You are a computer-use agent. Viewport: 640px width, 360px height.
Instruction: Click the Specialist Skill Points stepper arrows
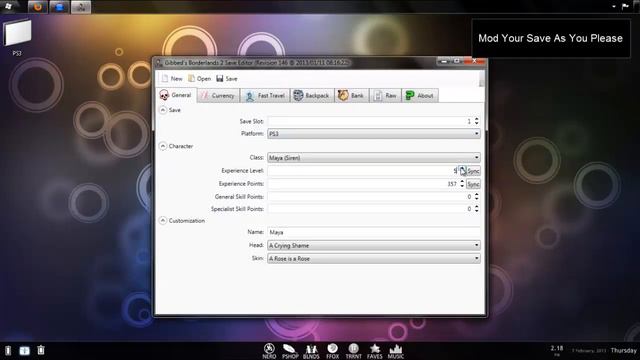point(476,209)
